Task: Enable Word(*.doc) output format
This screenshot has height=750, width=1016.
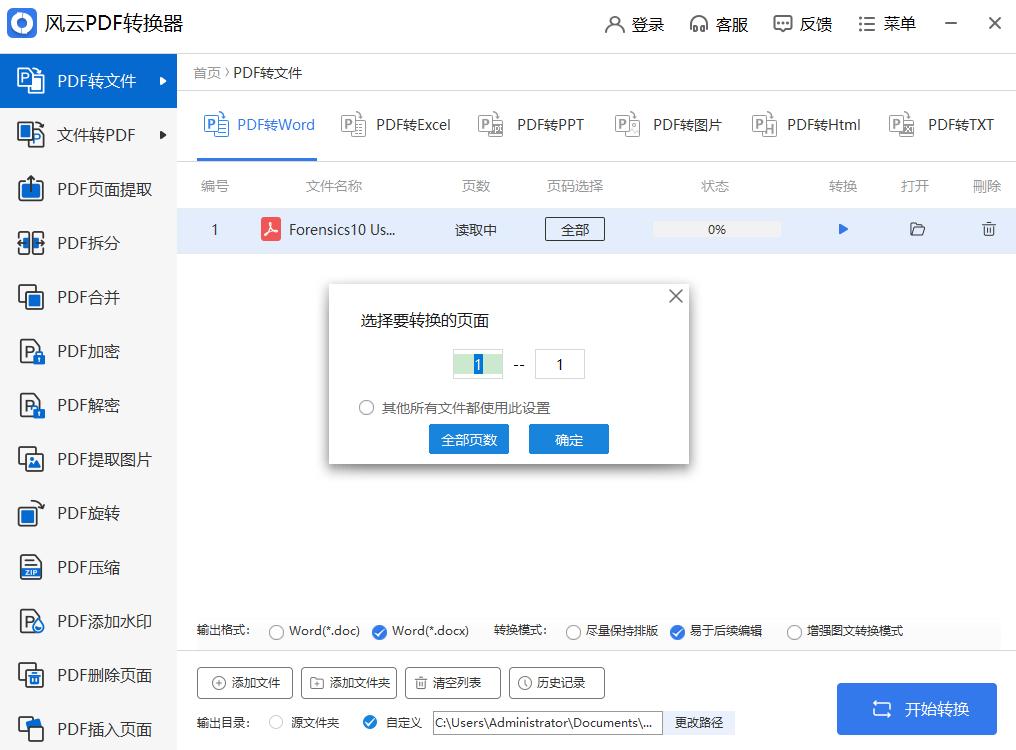Action: pos(275,632)
